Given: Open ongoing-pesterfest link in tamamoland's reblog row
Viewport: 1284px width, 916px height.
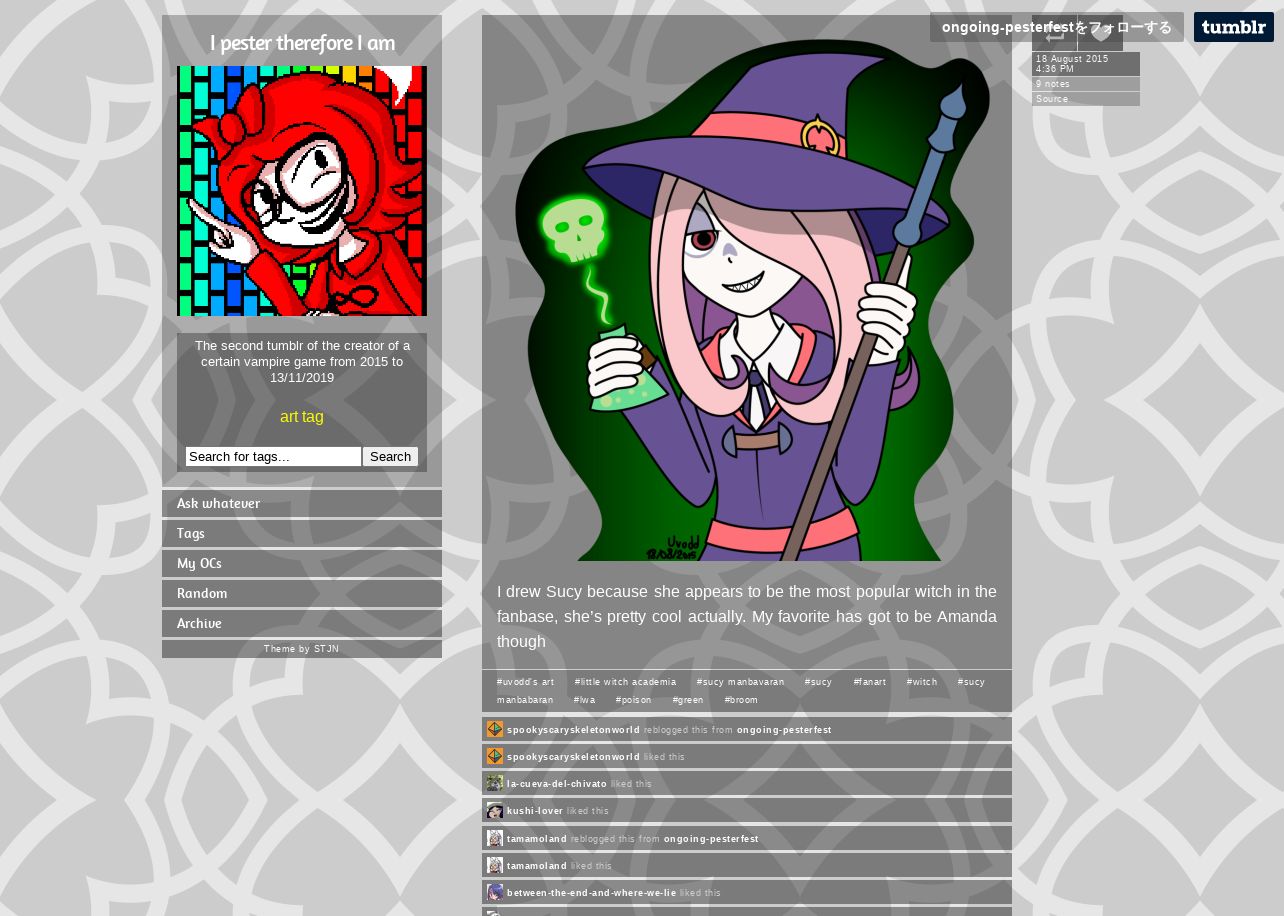Looking at the screenshot, I should click(711, 839).
